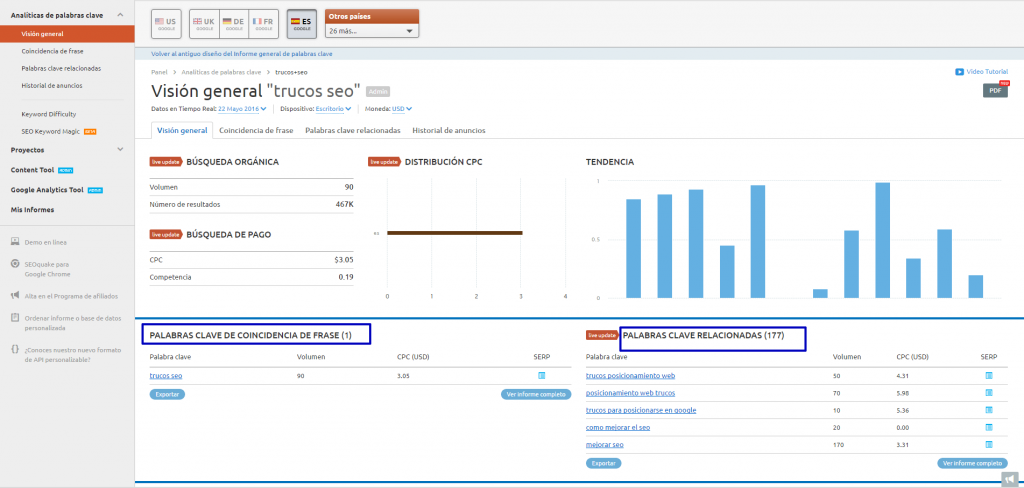The width and height of the screenshot is (1024, 488).
Task: Switch to Visión general tab
Action: coord(182,130)
